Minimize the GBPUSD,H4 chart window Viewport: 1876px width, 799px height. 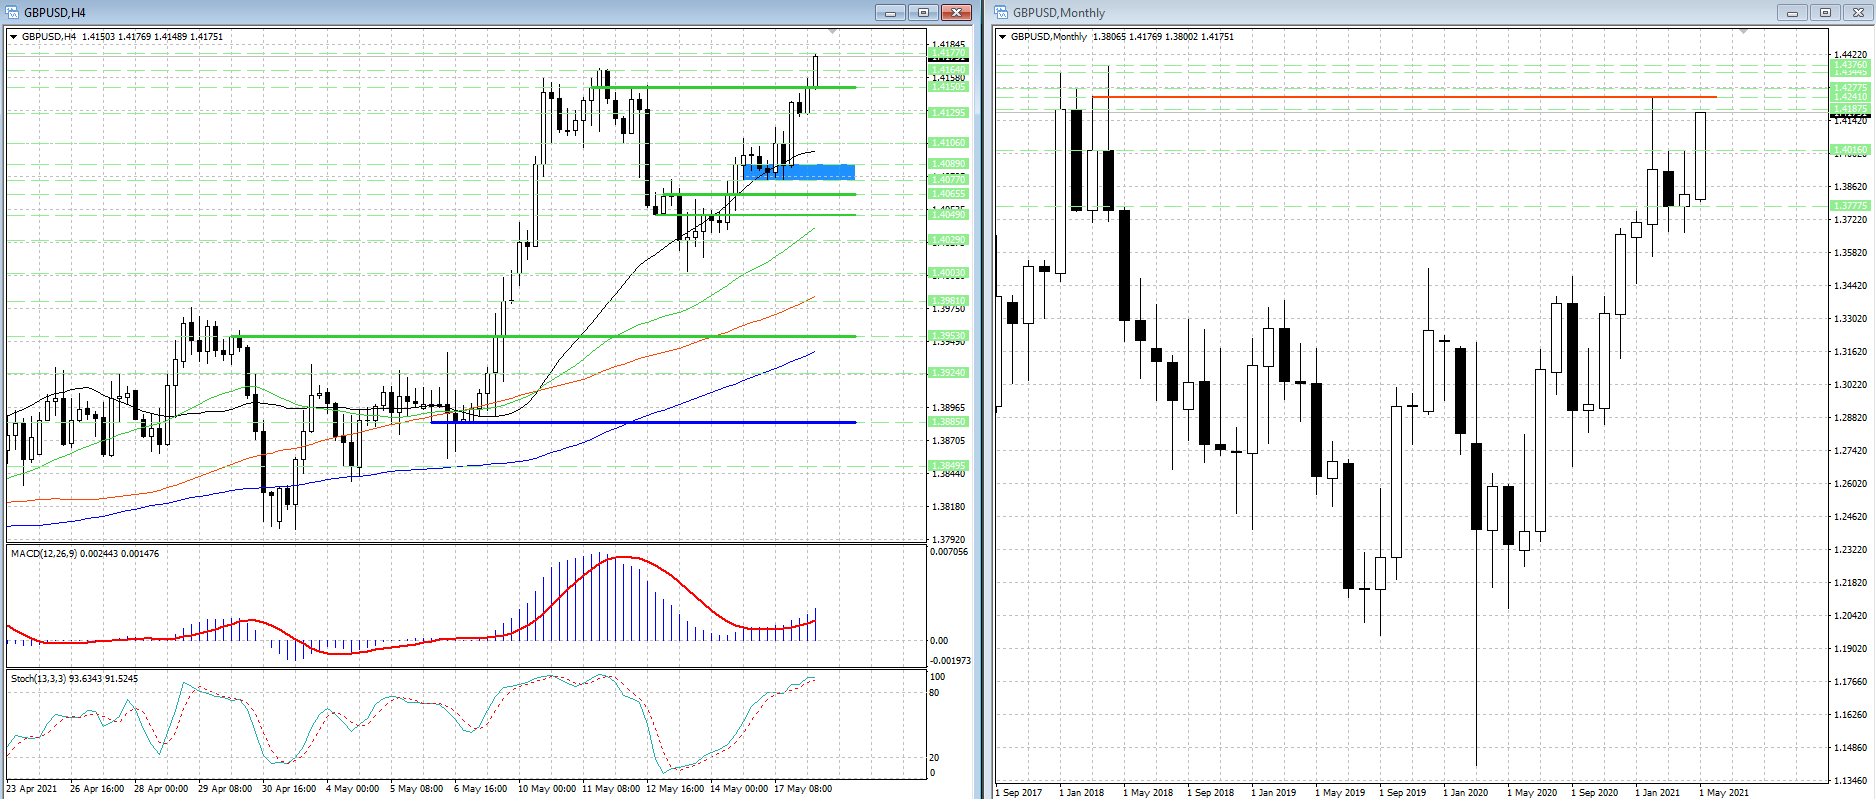point(889,13)
